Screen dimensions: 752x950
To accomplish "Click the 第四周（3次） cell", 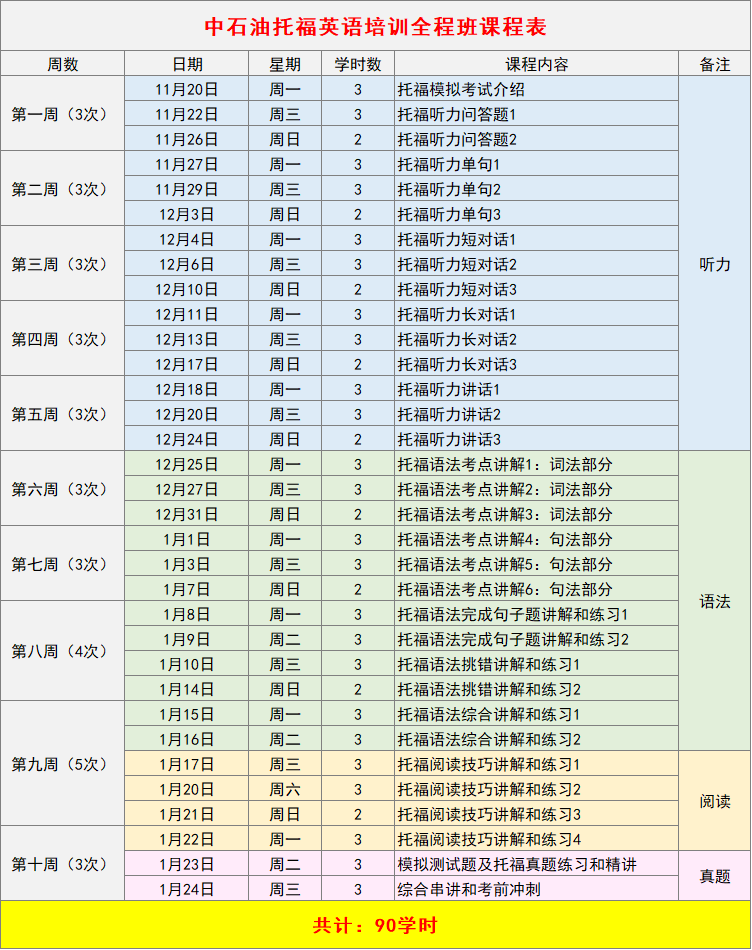I will [x=63, y=339].
